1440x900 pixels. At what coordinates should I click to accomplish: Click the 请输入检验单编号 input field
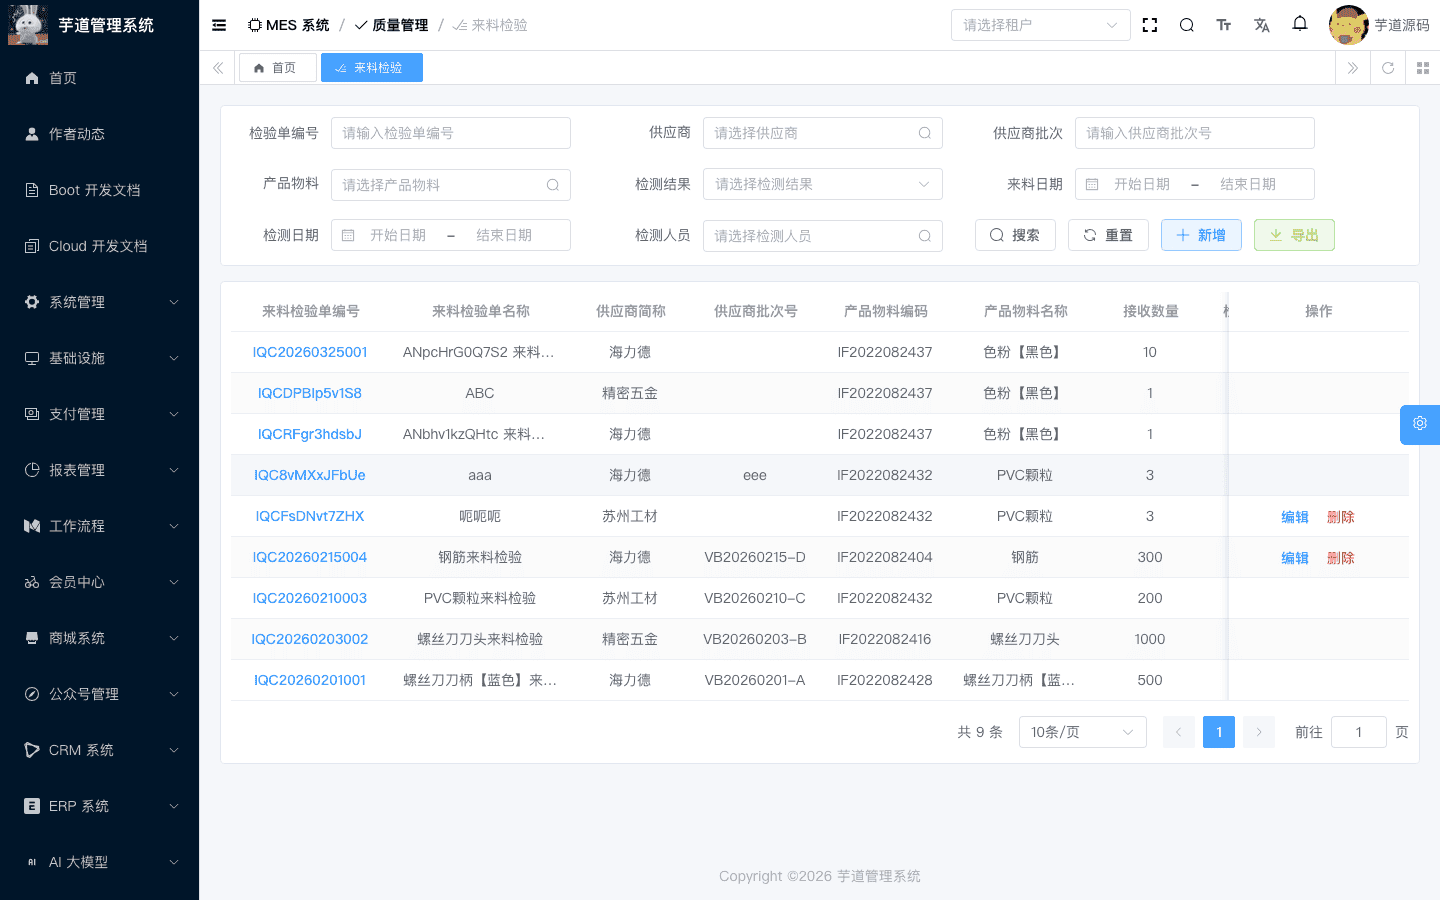click(x=450, y=132)
